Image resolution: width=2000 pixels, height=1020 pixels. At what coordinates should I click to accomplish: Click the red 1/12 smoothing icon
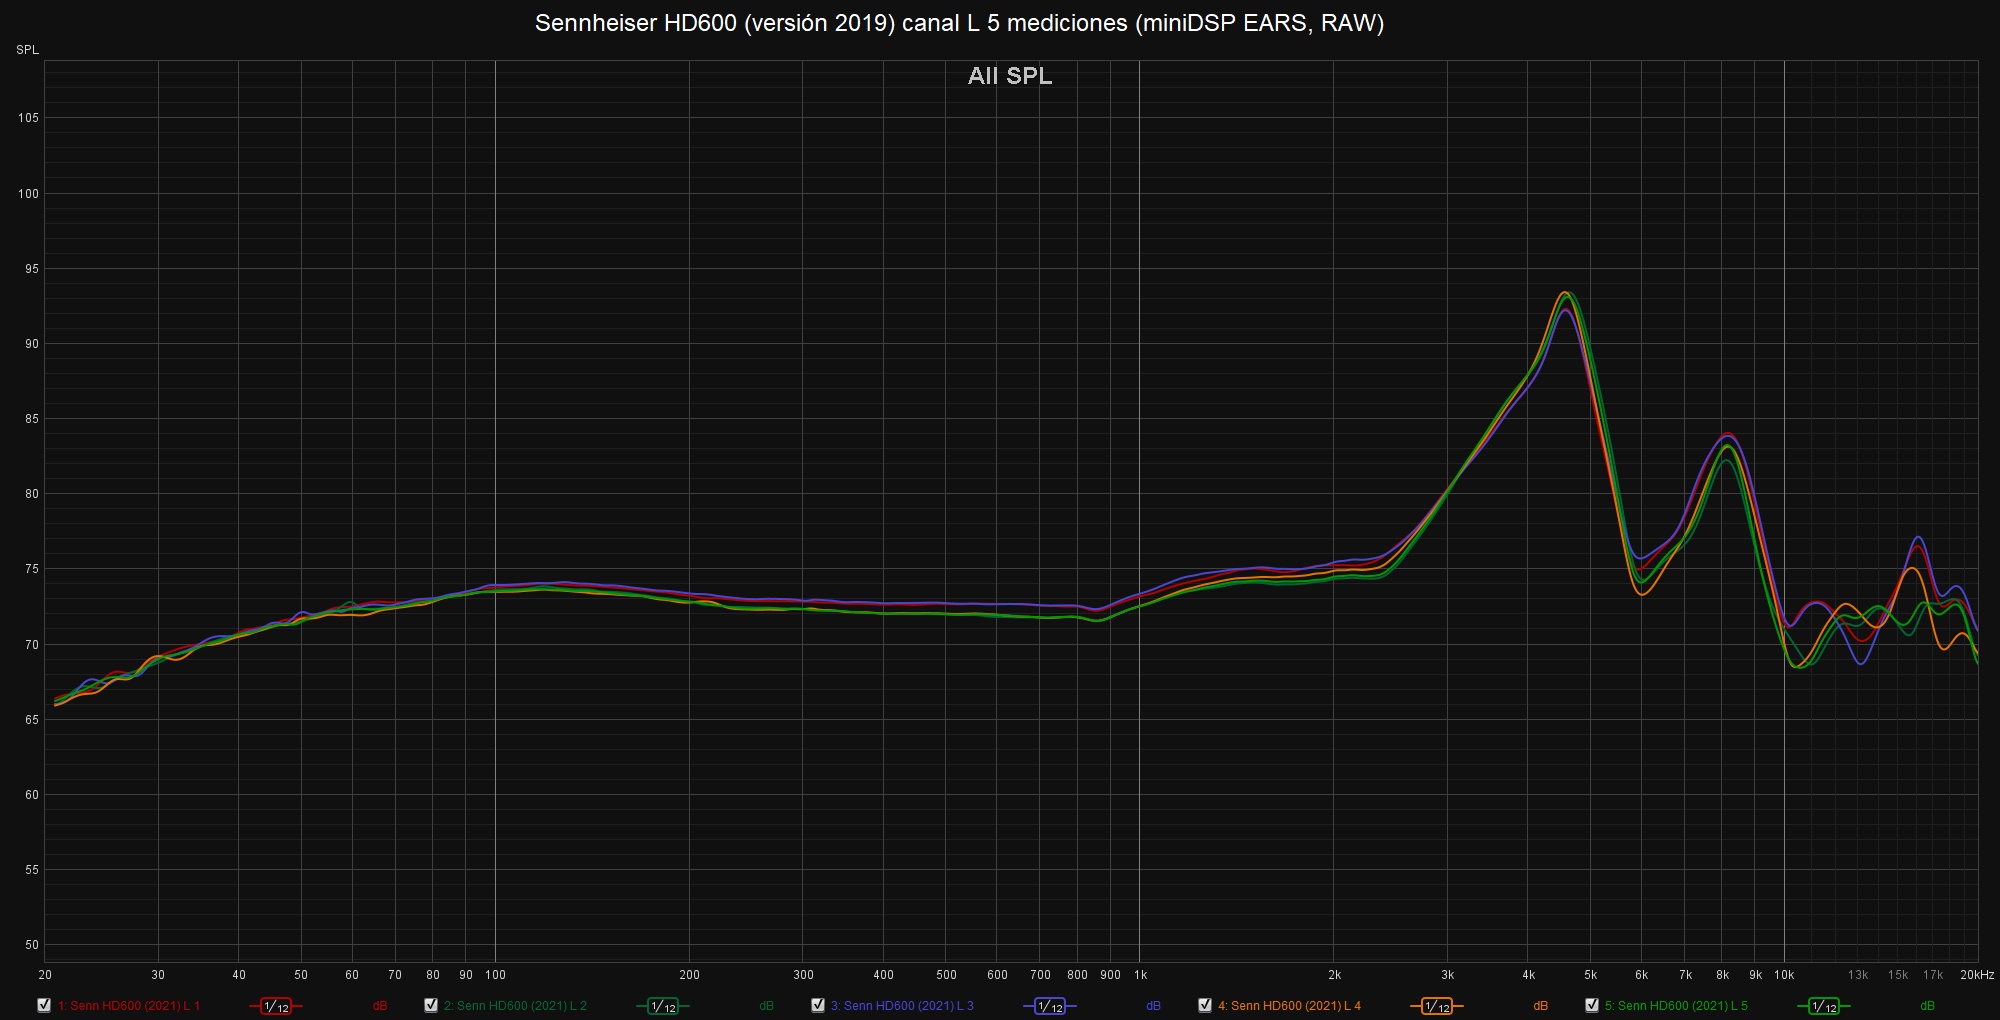click(276, 1006)
